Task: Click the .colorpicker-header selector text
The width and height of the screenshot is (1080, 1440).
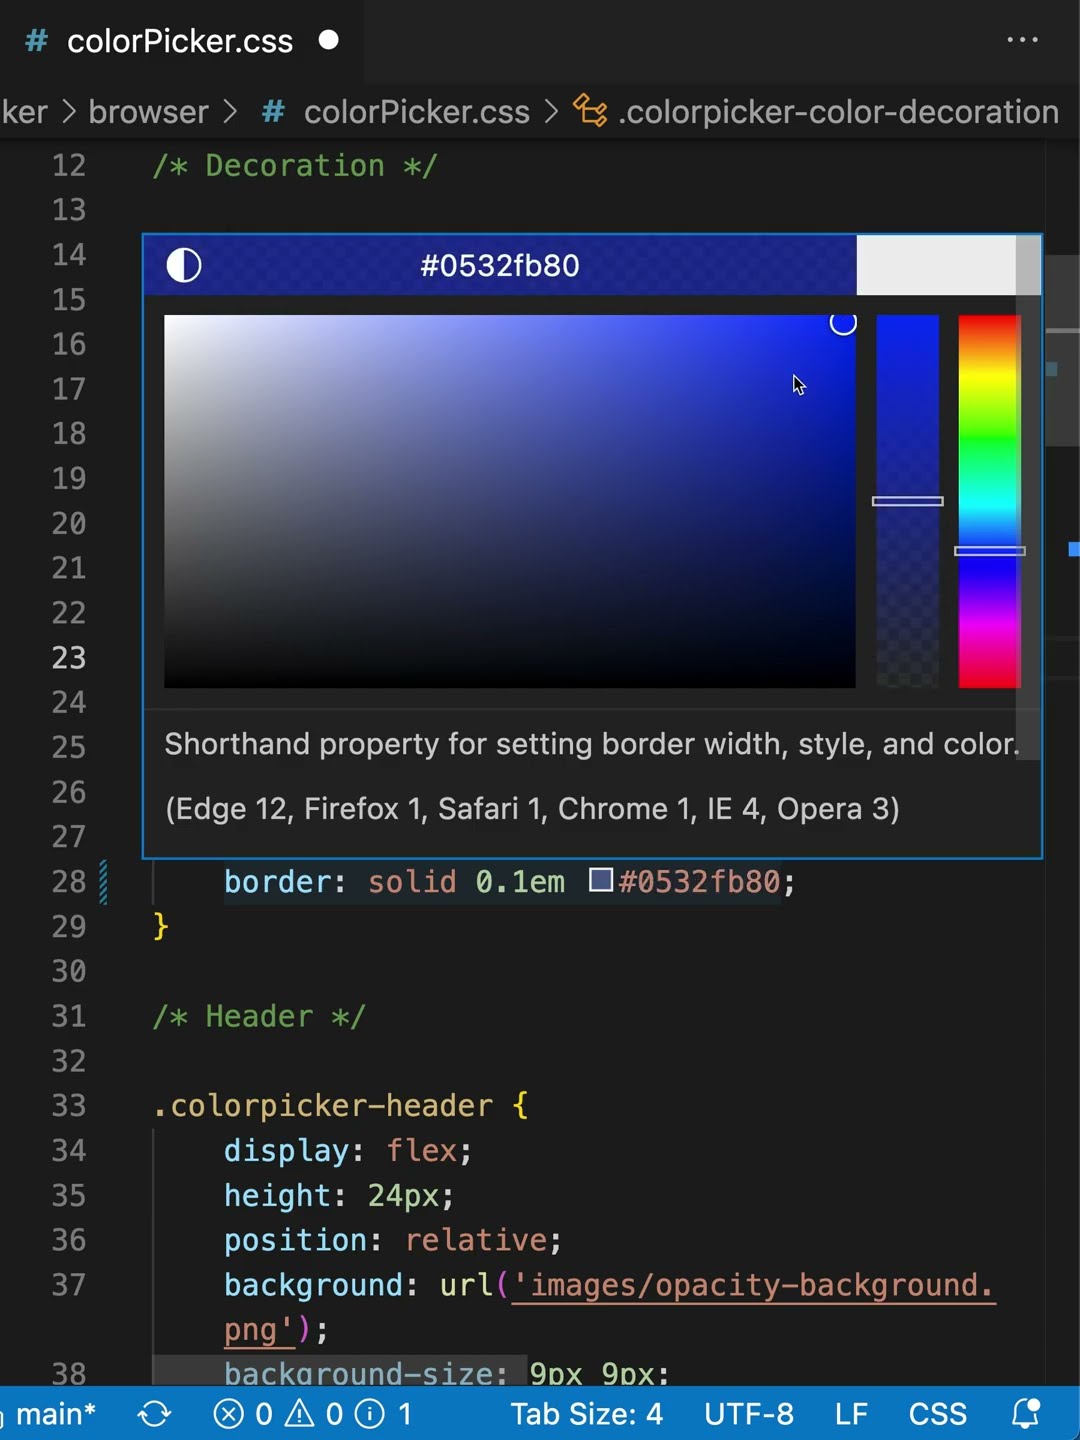Action: click(322, 1105)
